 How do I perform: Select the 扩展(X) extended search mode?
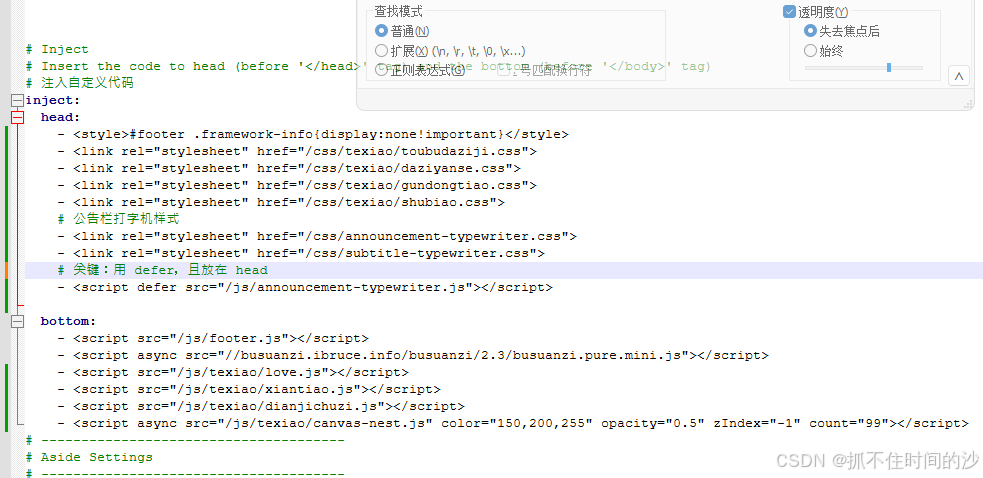click(381, 50)
